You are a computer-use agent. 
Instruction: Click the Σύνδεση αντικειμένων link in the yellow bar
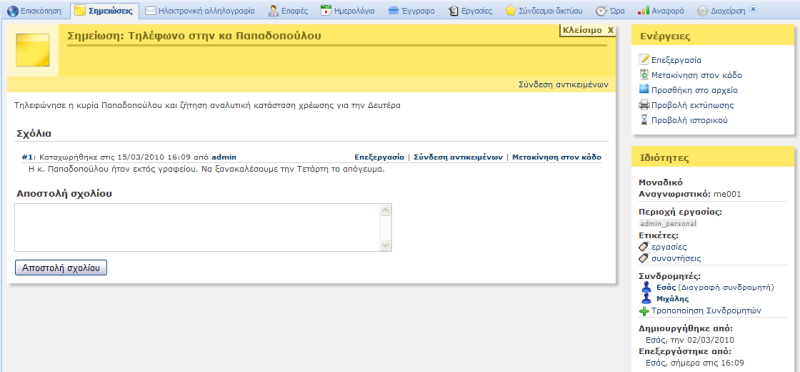point(563,84)
